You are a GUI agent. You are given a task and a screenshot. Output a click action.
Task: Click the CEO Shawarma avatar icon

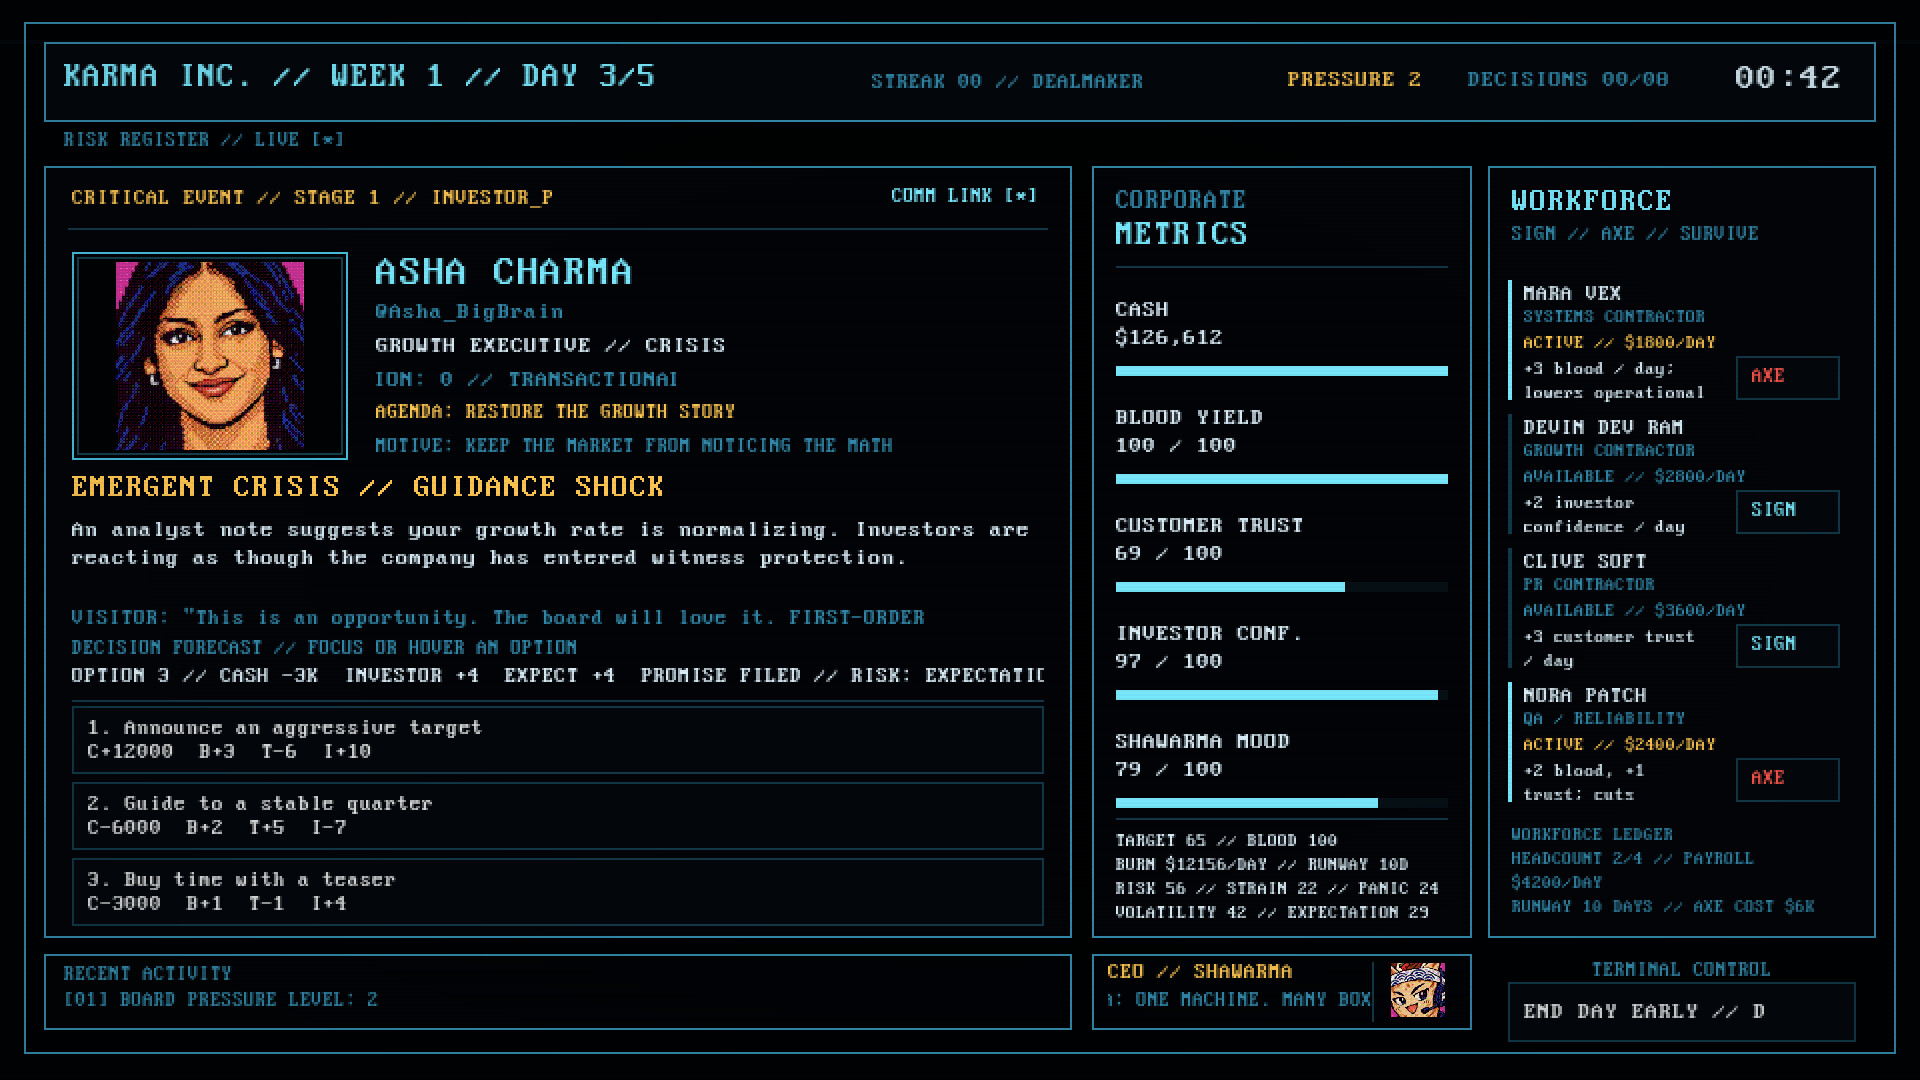coord(1417,990)
